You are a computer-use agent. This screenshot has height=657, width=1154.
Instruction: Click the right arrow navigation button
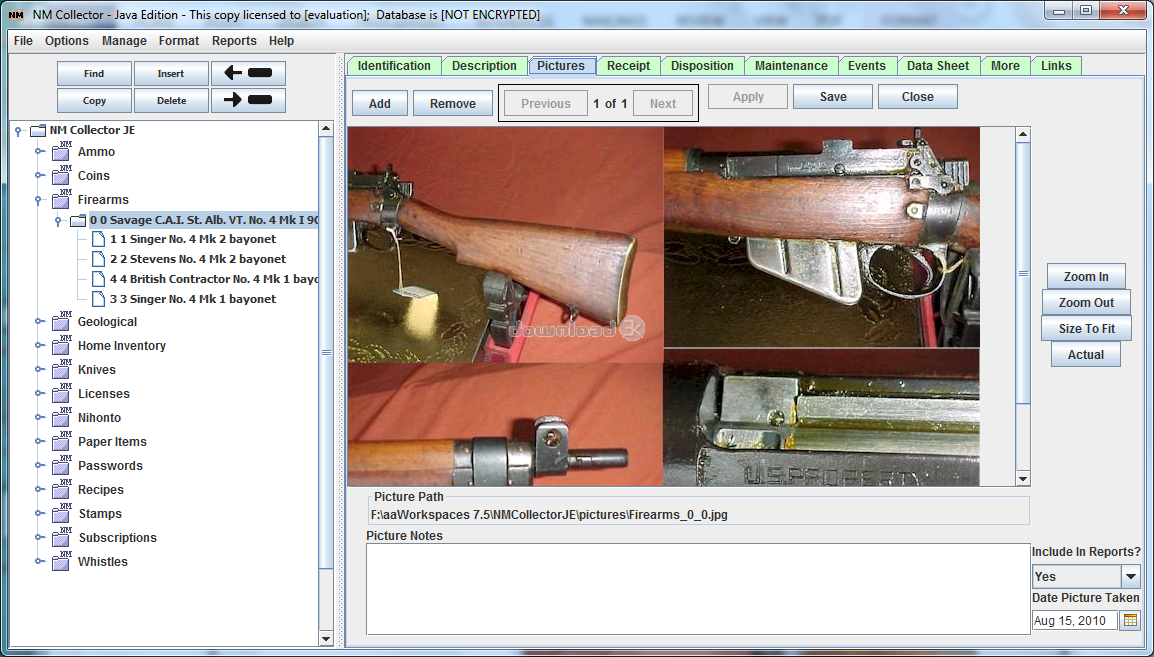tap(248, 100)
